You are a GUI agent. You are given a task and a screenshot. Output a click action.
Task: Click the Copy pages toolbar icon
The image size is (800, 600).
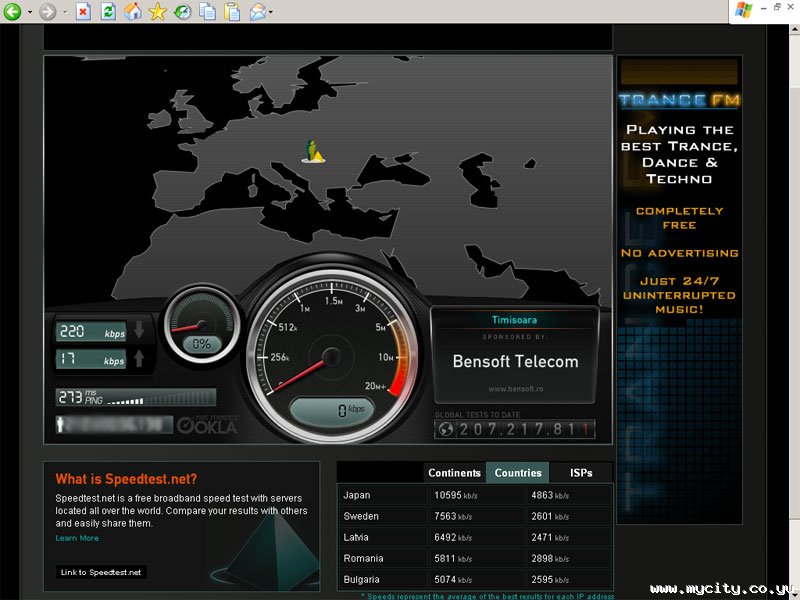[x=207, y=11]
